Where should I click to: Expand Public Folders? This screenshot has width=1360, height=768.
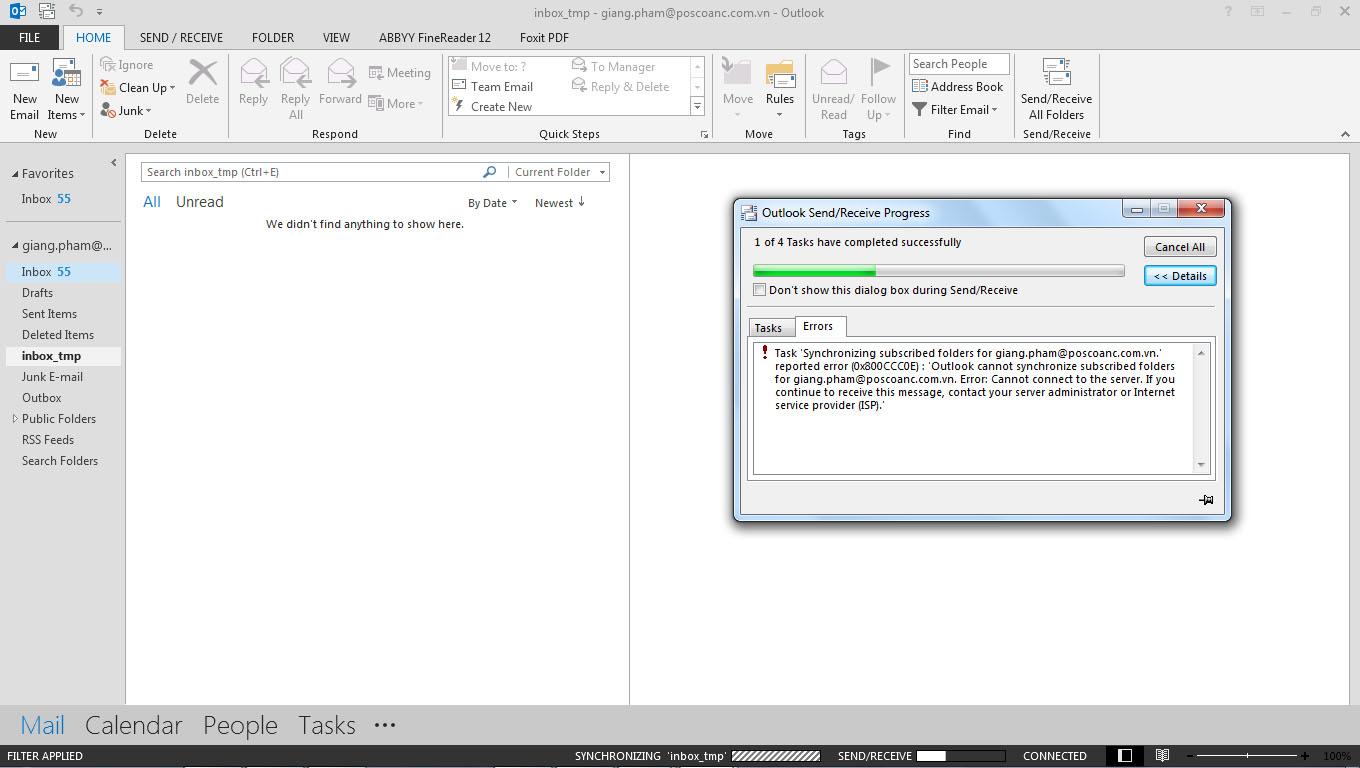15,419
